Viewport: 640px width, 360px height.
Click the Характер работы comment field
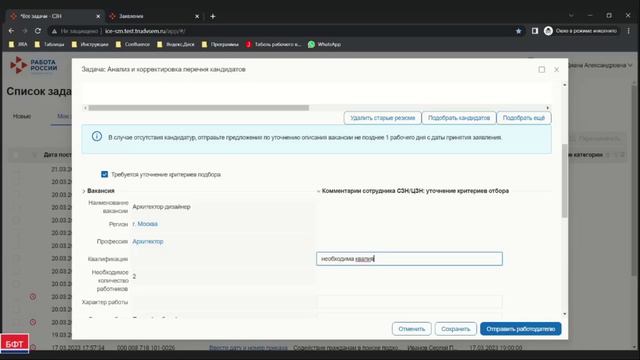coord(409,302)
